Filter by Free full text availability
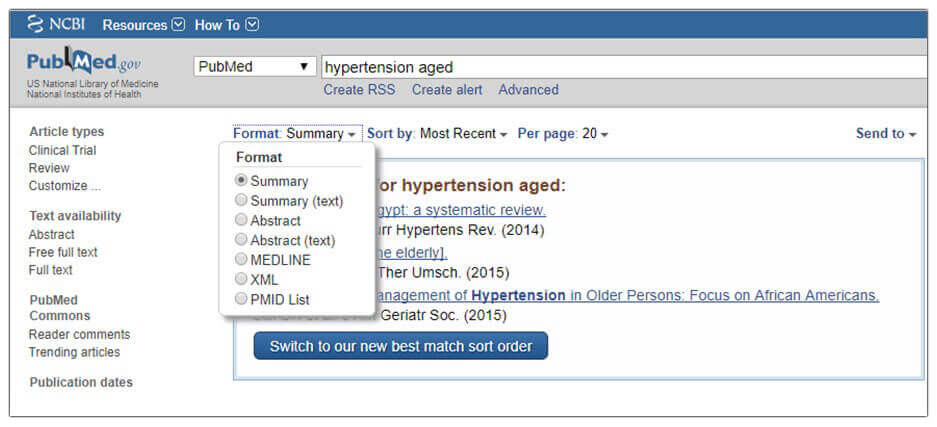Image resolution: width=937 pixels, height=427 pixels. [x=63, y=253]
